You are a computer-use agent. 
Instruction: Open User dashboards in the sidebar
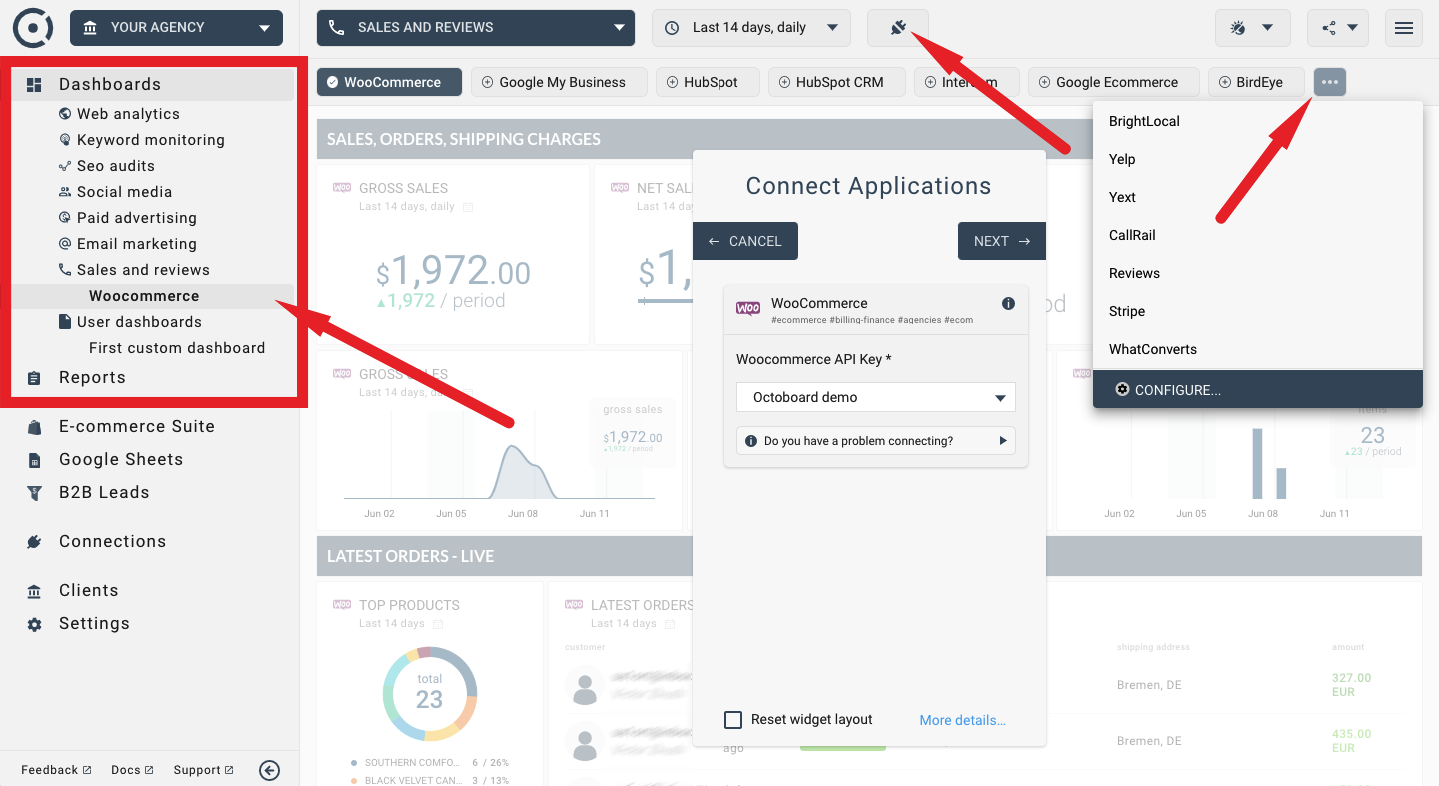139,322
